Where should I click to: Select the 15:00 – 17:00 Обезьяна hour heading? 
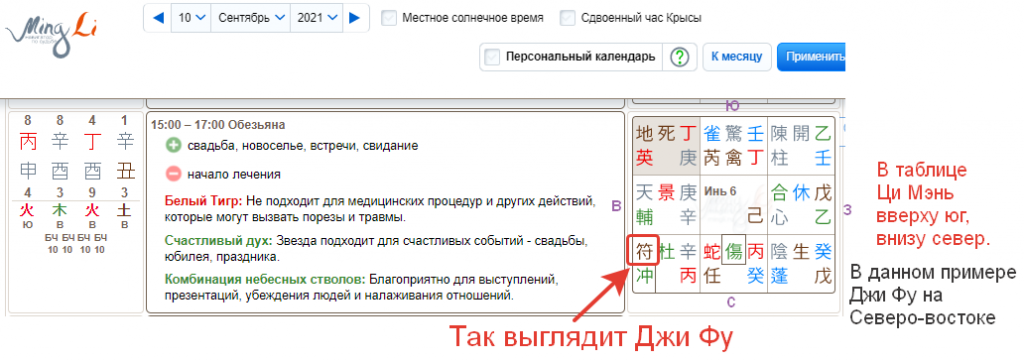218,124
